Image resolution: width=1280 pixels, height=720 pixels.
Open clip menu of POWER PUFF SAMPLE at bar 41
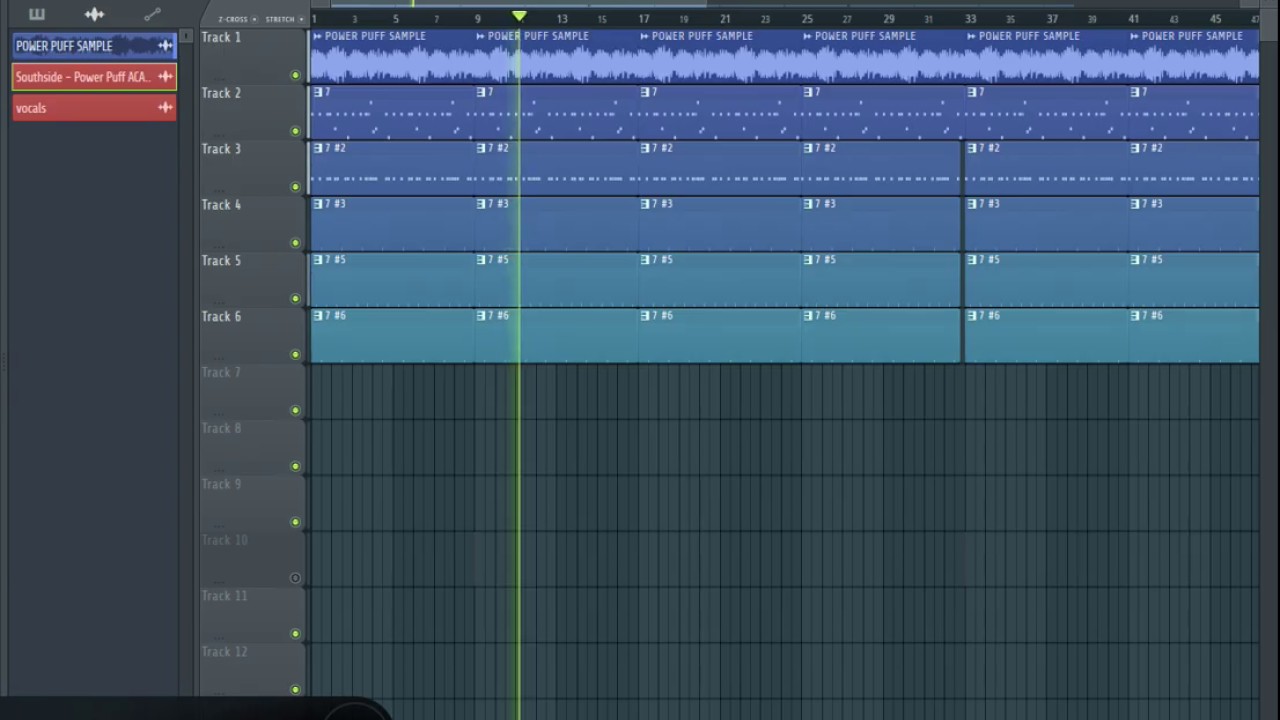[x=1135, y=36]
